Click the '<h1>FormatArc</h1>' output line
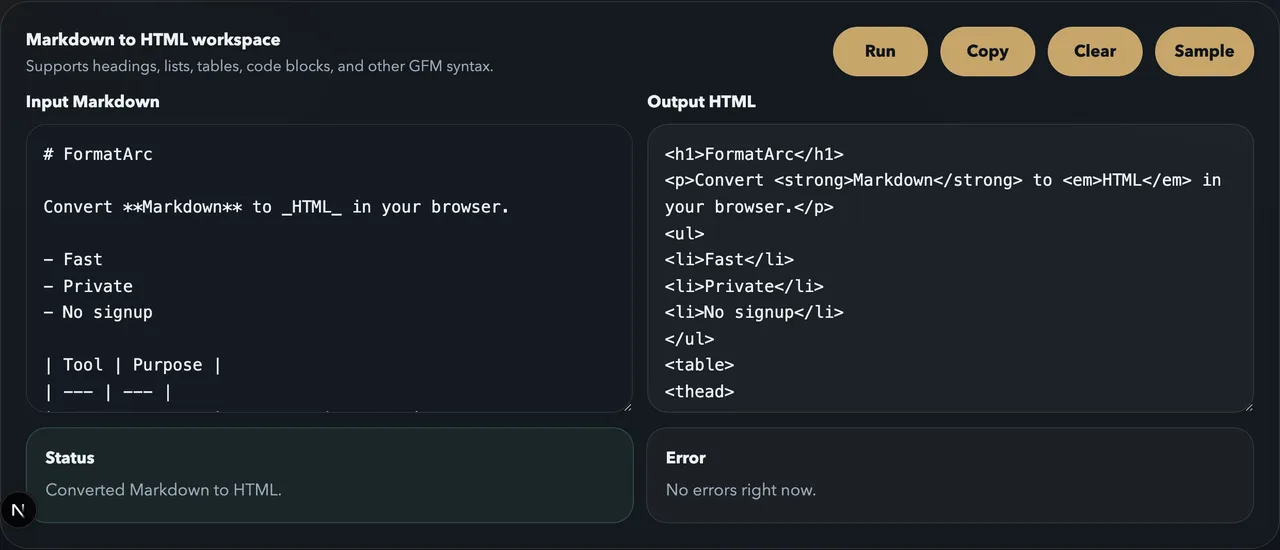This screenshot has height=550, width=1280. [754, 154]
